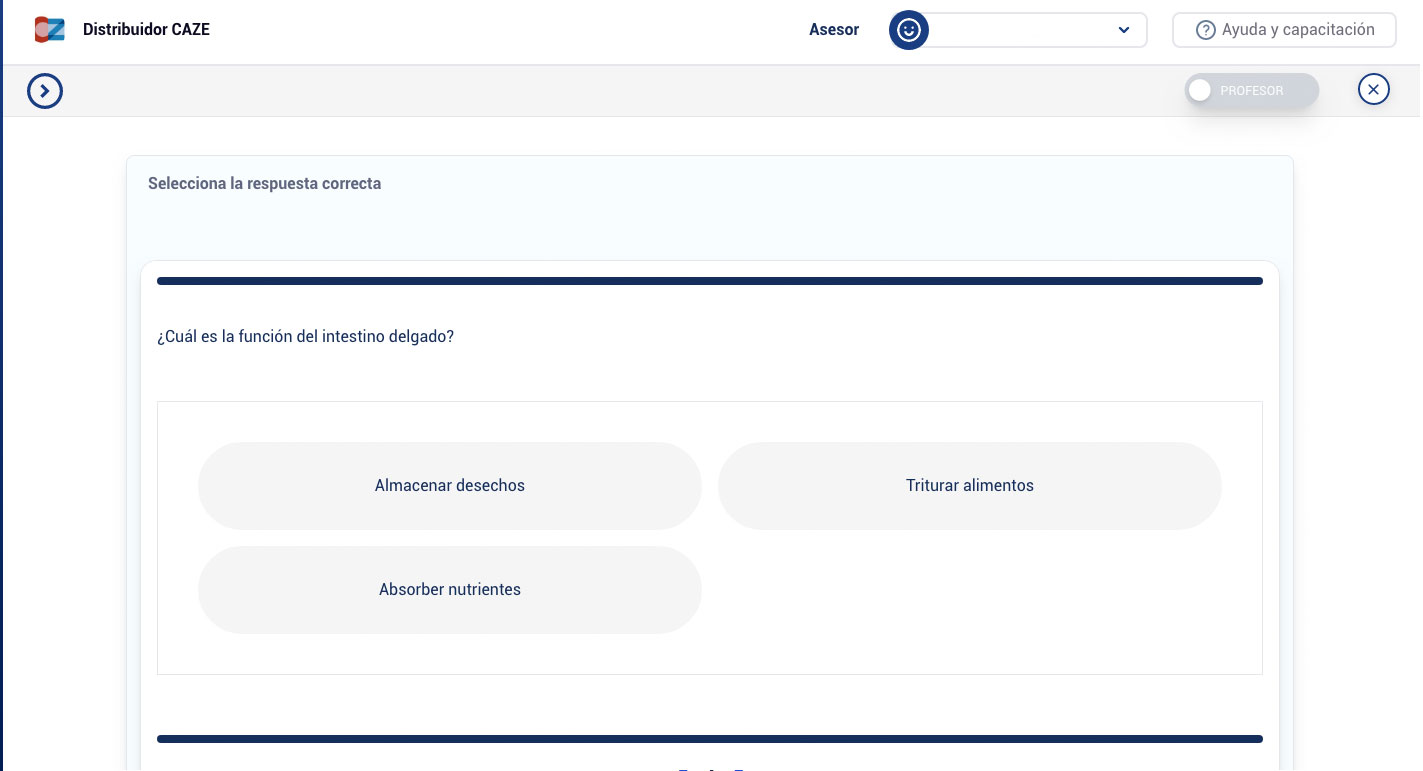Open 'Ayuda y capacitación' help button

(1284, 30)
